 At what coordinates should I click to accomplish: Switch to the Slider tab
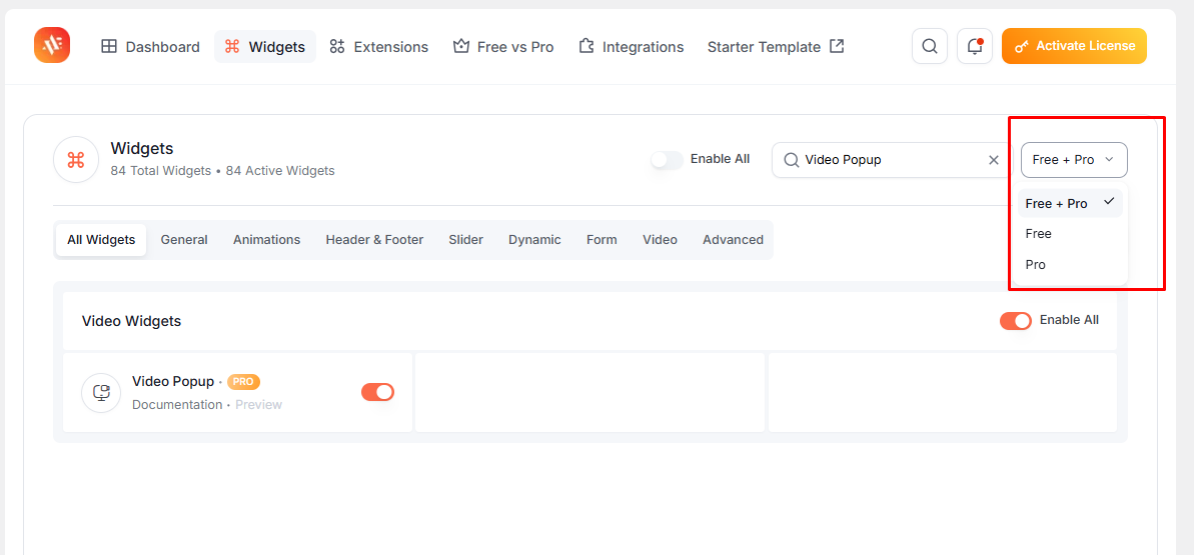point(466,240)
